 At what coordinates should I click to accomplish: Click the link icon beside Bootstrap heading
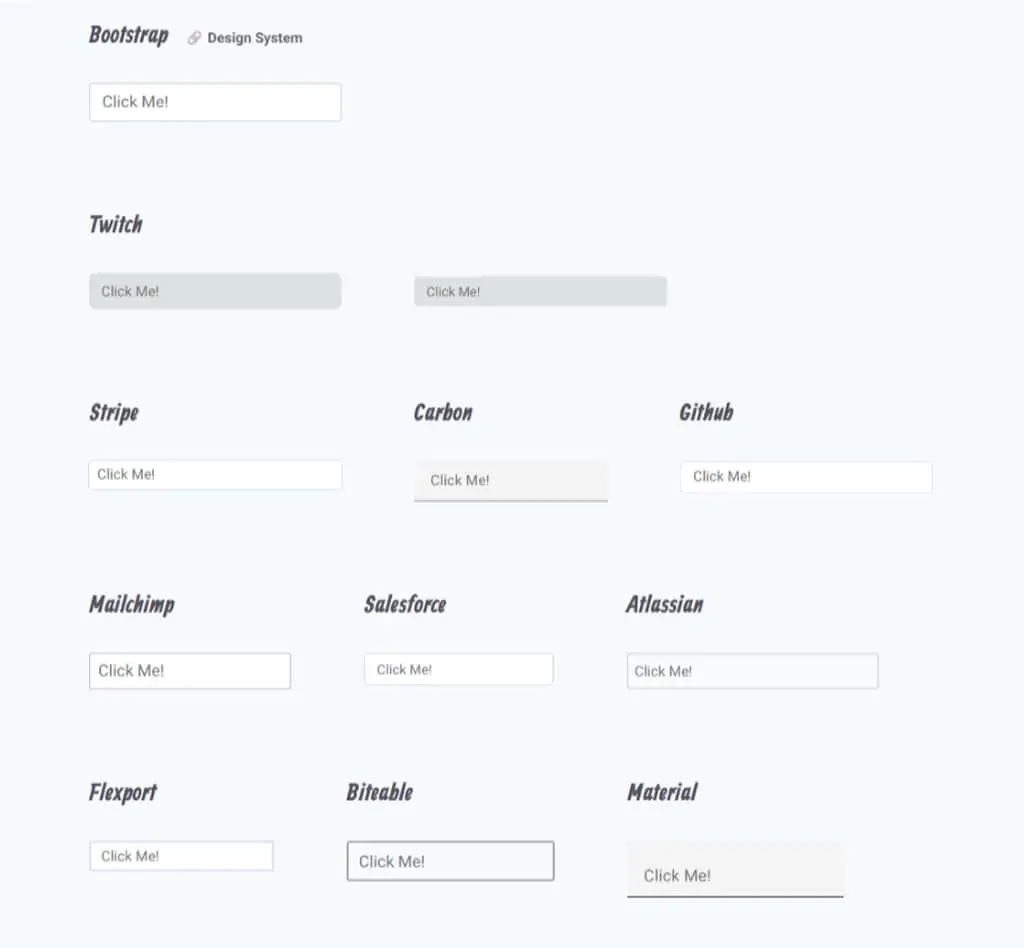[x=194, y=38]
